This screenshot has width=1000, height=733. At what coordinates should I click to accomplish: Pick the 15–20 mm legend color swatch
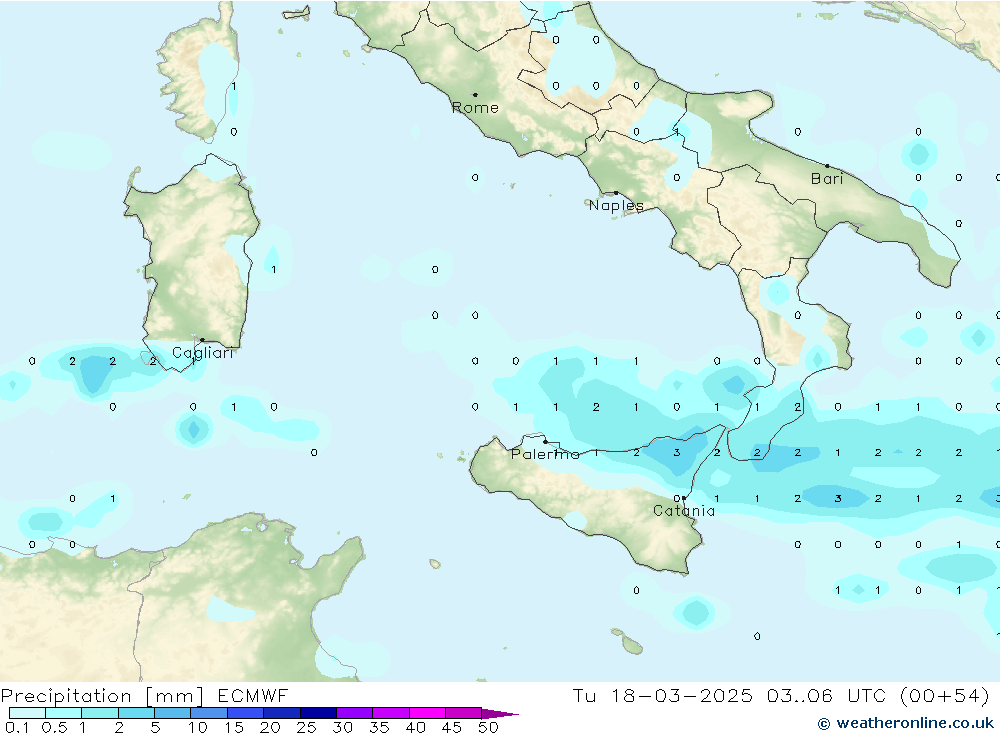[x=245, y=713]
